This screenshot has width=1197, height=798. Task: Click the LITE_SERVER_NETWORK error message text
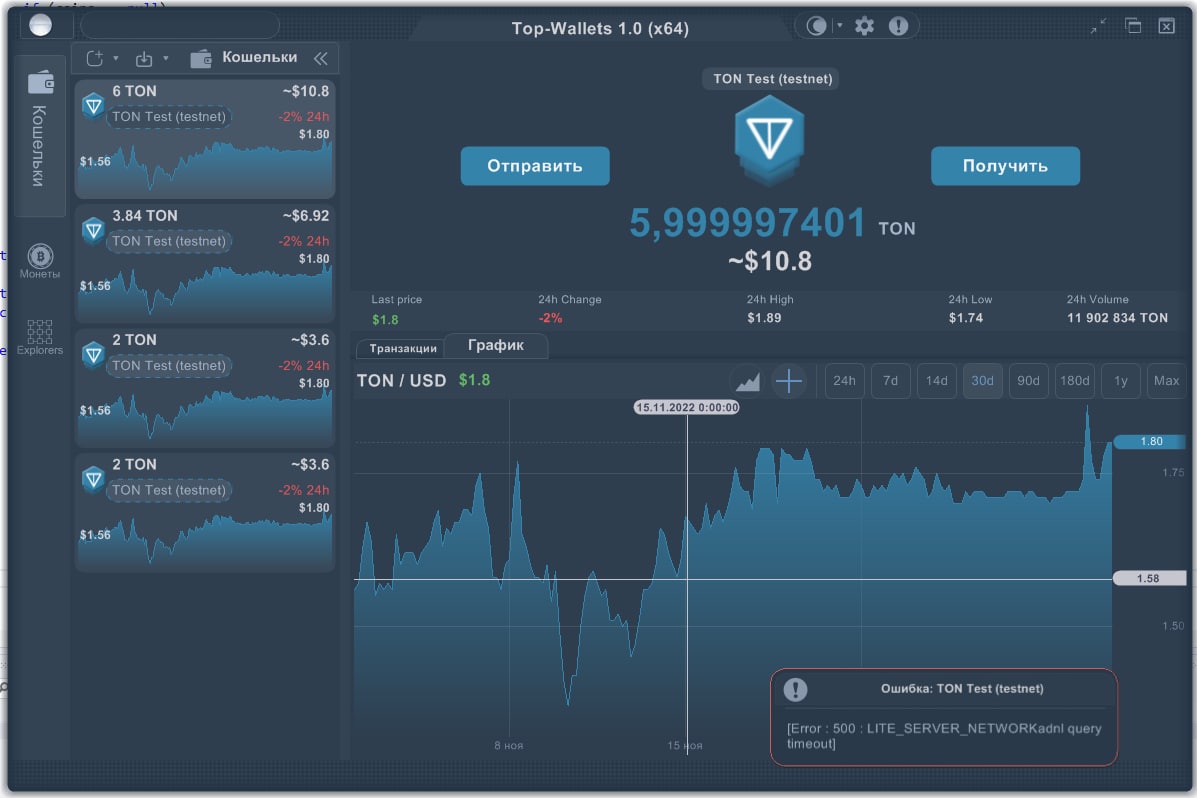pos(944,735)
